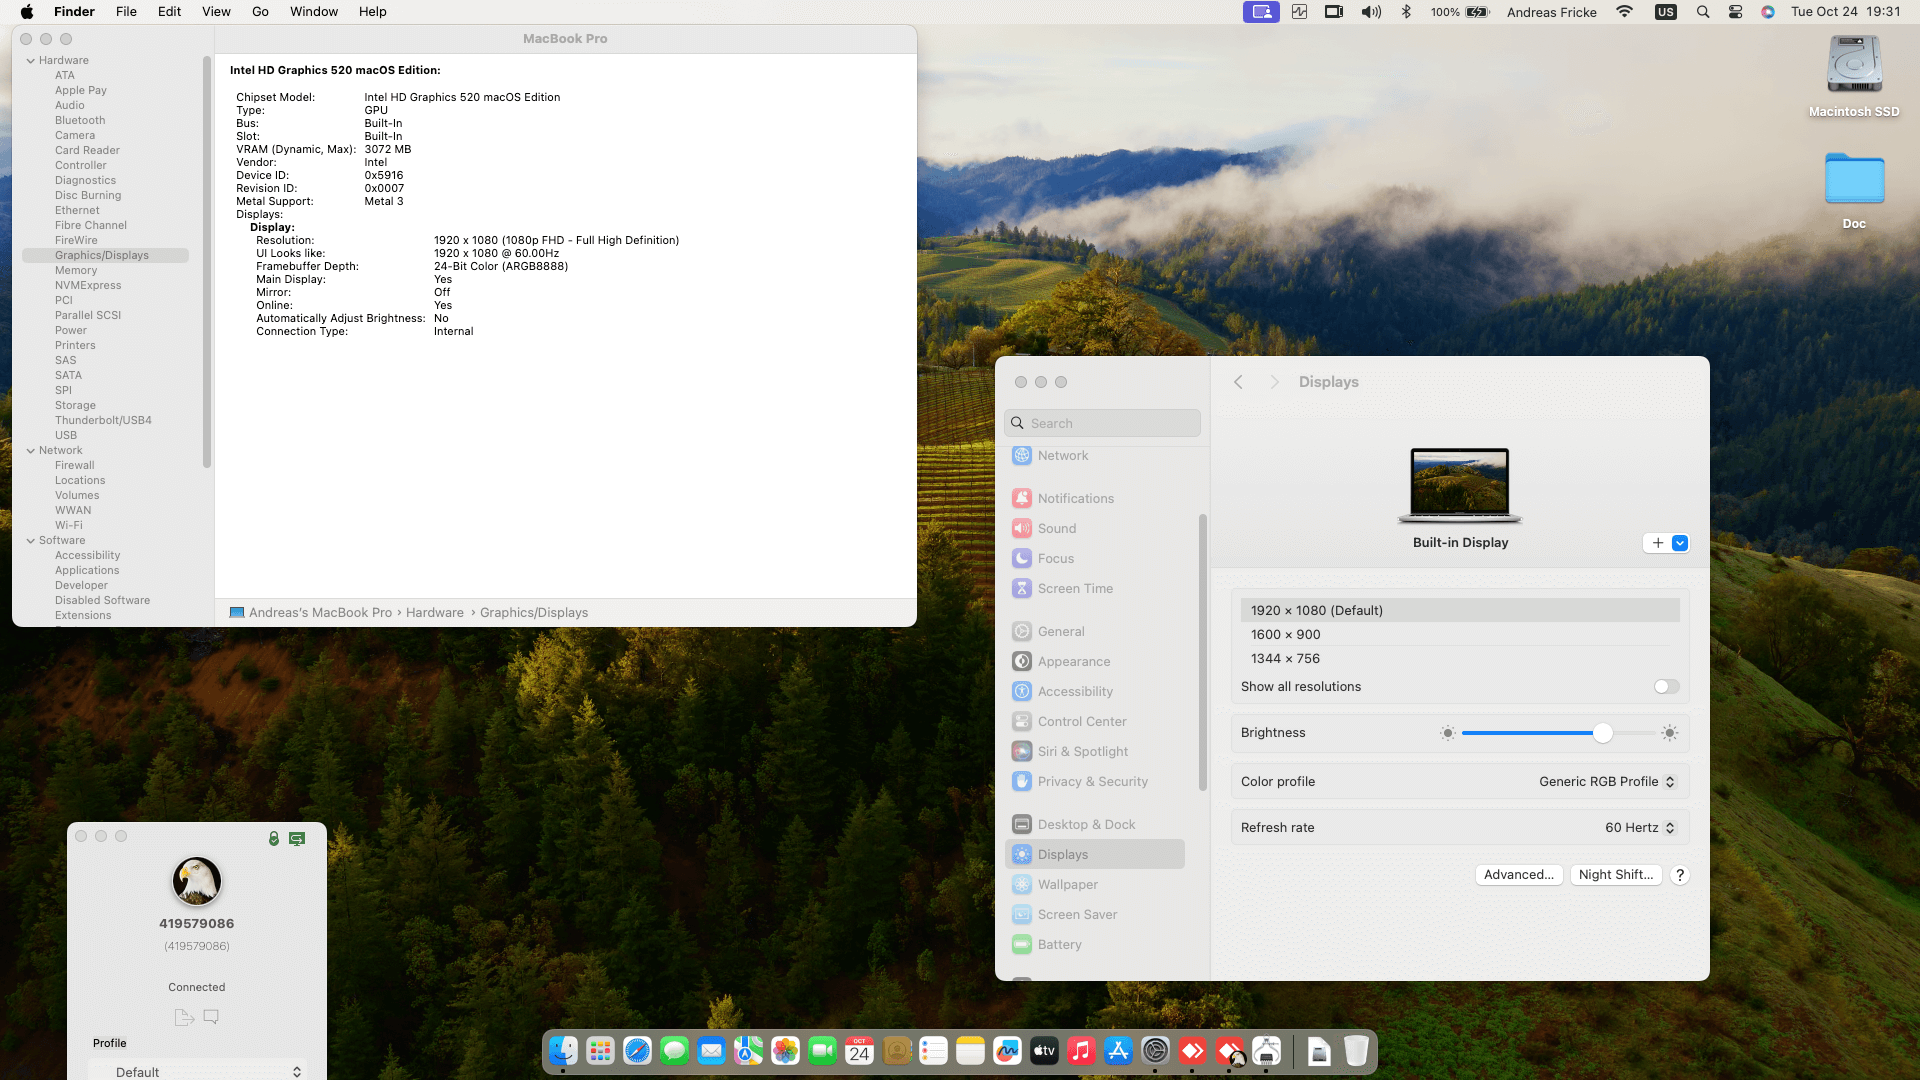Viewport: 1920px width, 1080px height.
Task: Click the Night Shift... button
Action: (1616, 875)
